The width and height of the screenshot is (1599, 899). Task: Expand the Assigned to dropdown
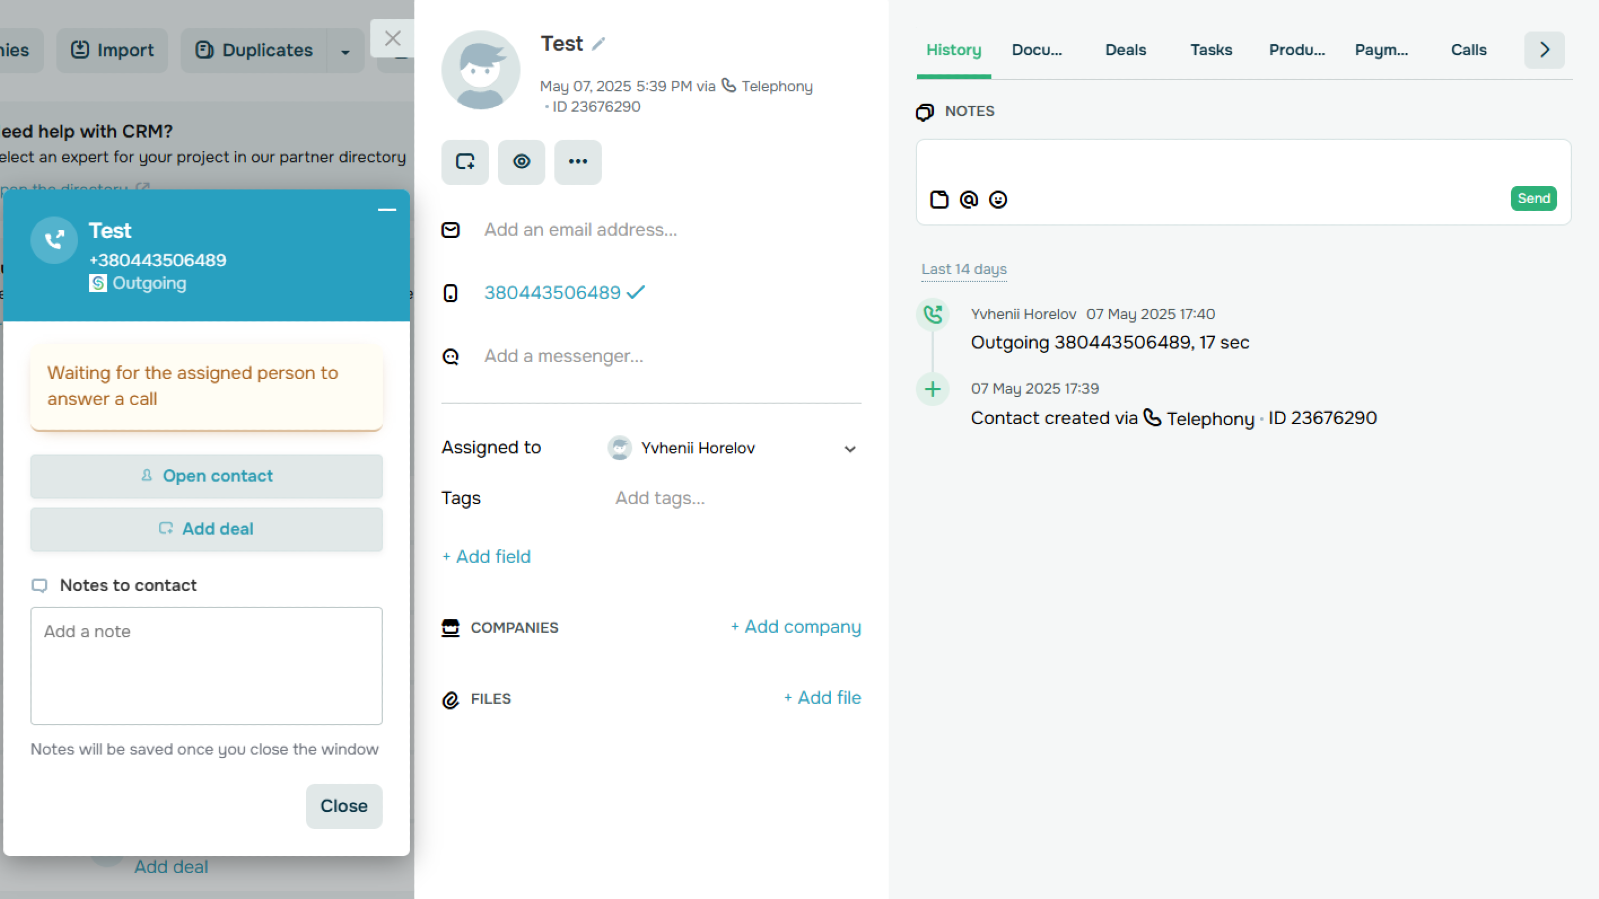(849, 449)
